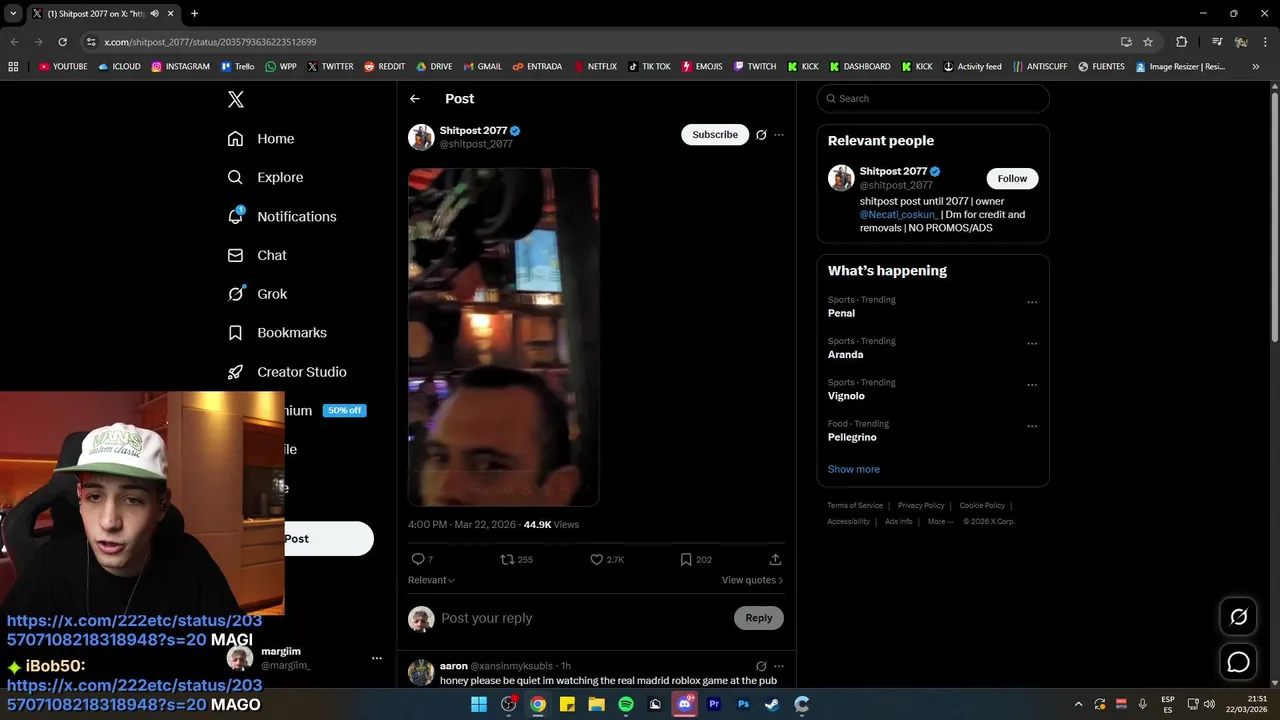
Task: Follow Shitpost 2077 in Relevant people
Action: click(1012, 178)
